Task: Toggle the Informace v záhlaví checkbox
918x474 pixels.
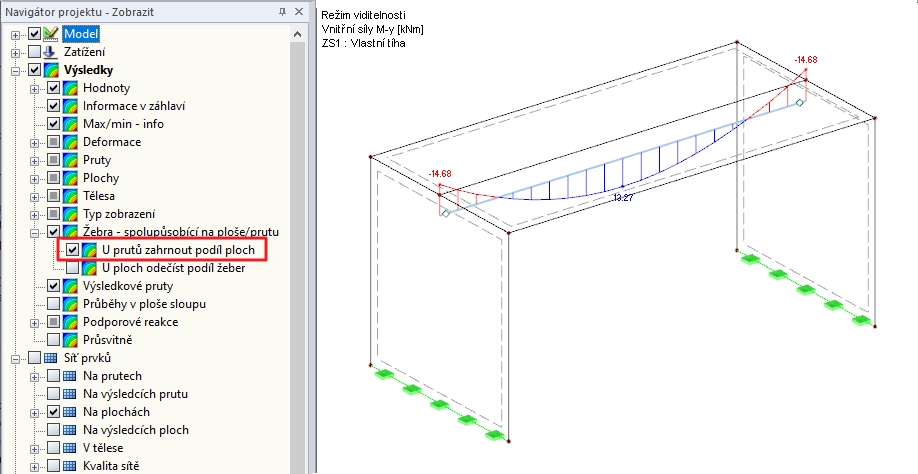Action: coord(53,106)
